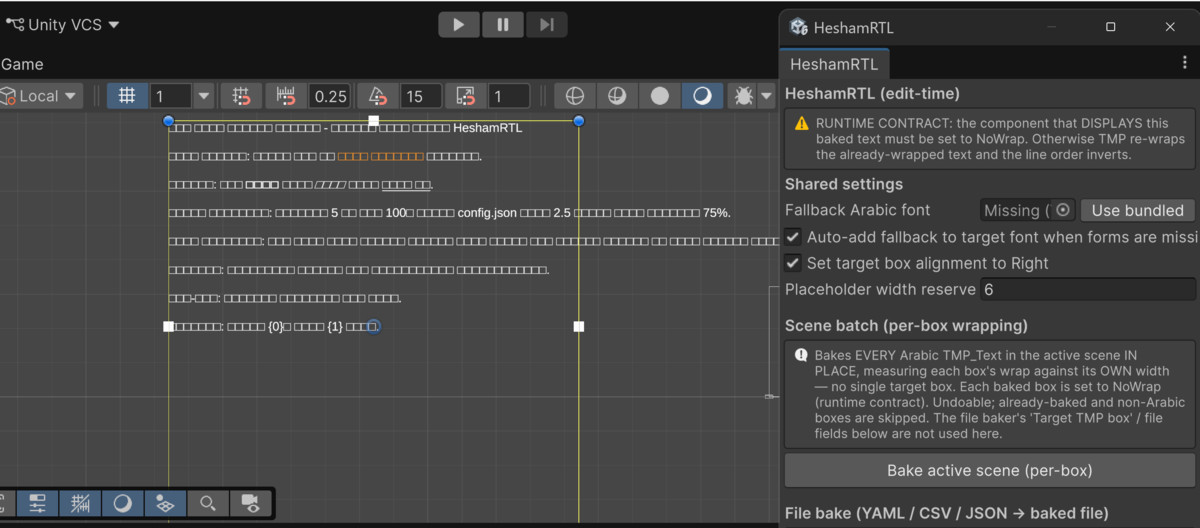This screenshot has height=528, width=1200.
Task: Click the magnifier search icon in the bottom toolbar
Action: point(208,503)
